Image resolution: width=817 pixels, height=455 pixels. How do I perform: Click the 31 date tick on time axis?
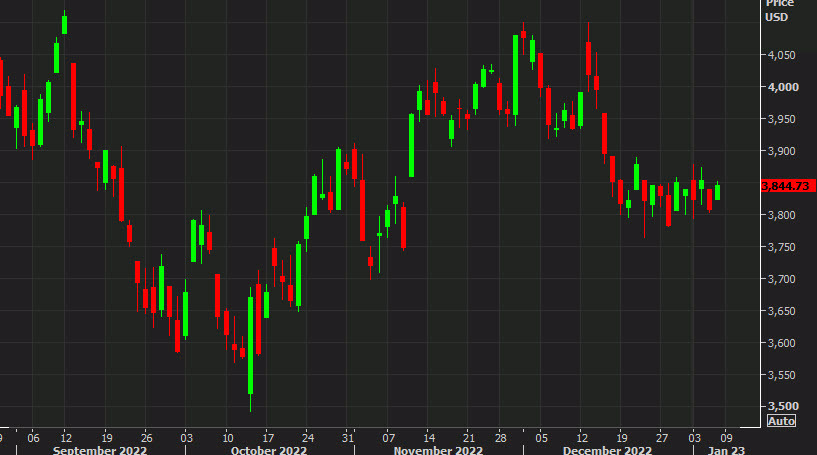coord(347,437)
